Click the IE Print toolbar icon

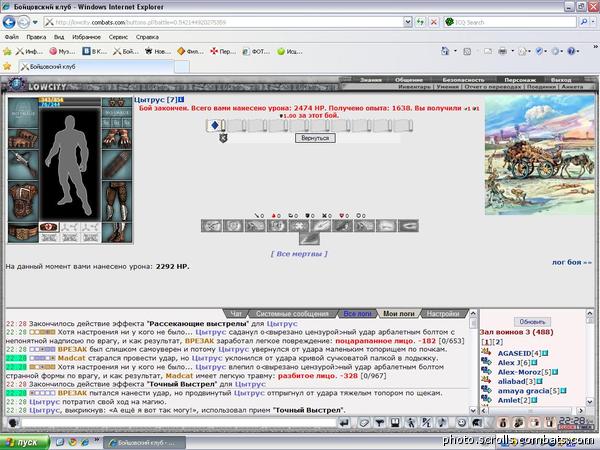point(503,51)
